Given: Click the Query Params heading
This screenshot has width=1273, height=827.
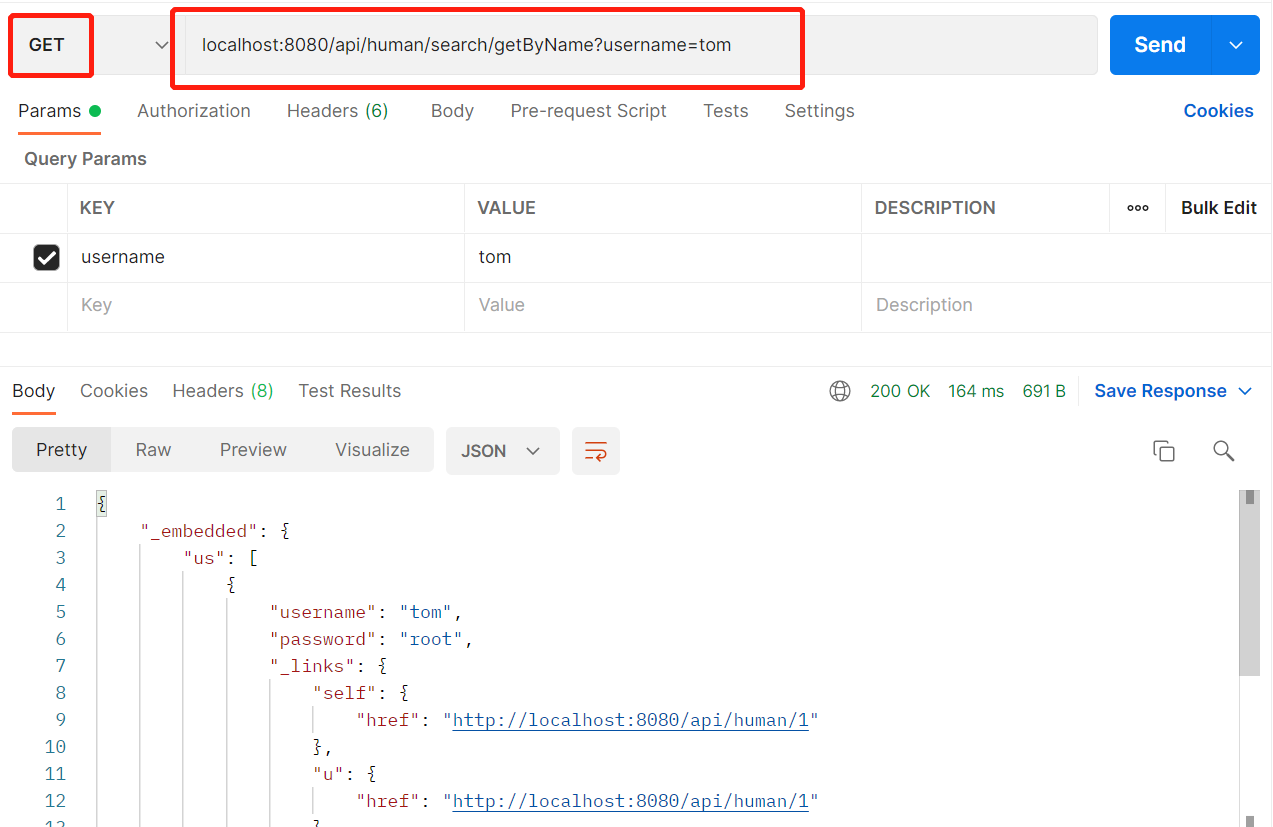Looking at the screenshot, I should pos(85,159).
